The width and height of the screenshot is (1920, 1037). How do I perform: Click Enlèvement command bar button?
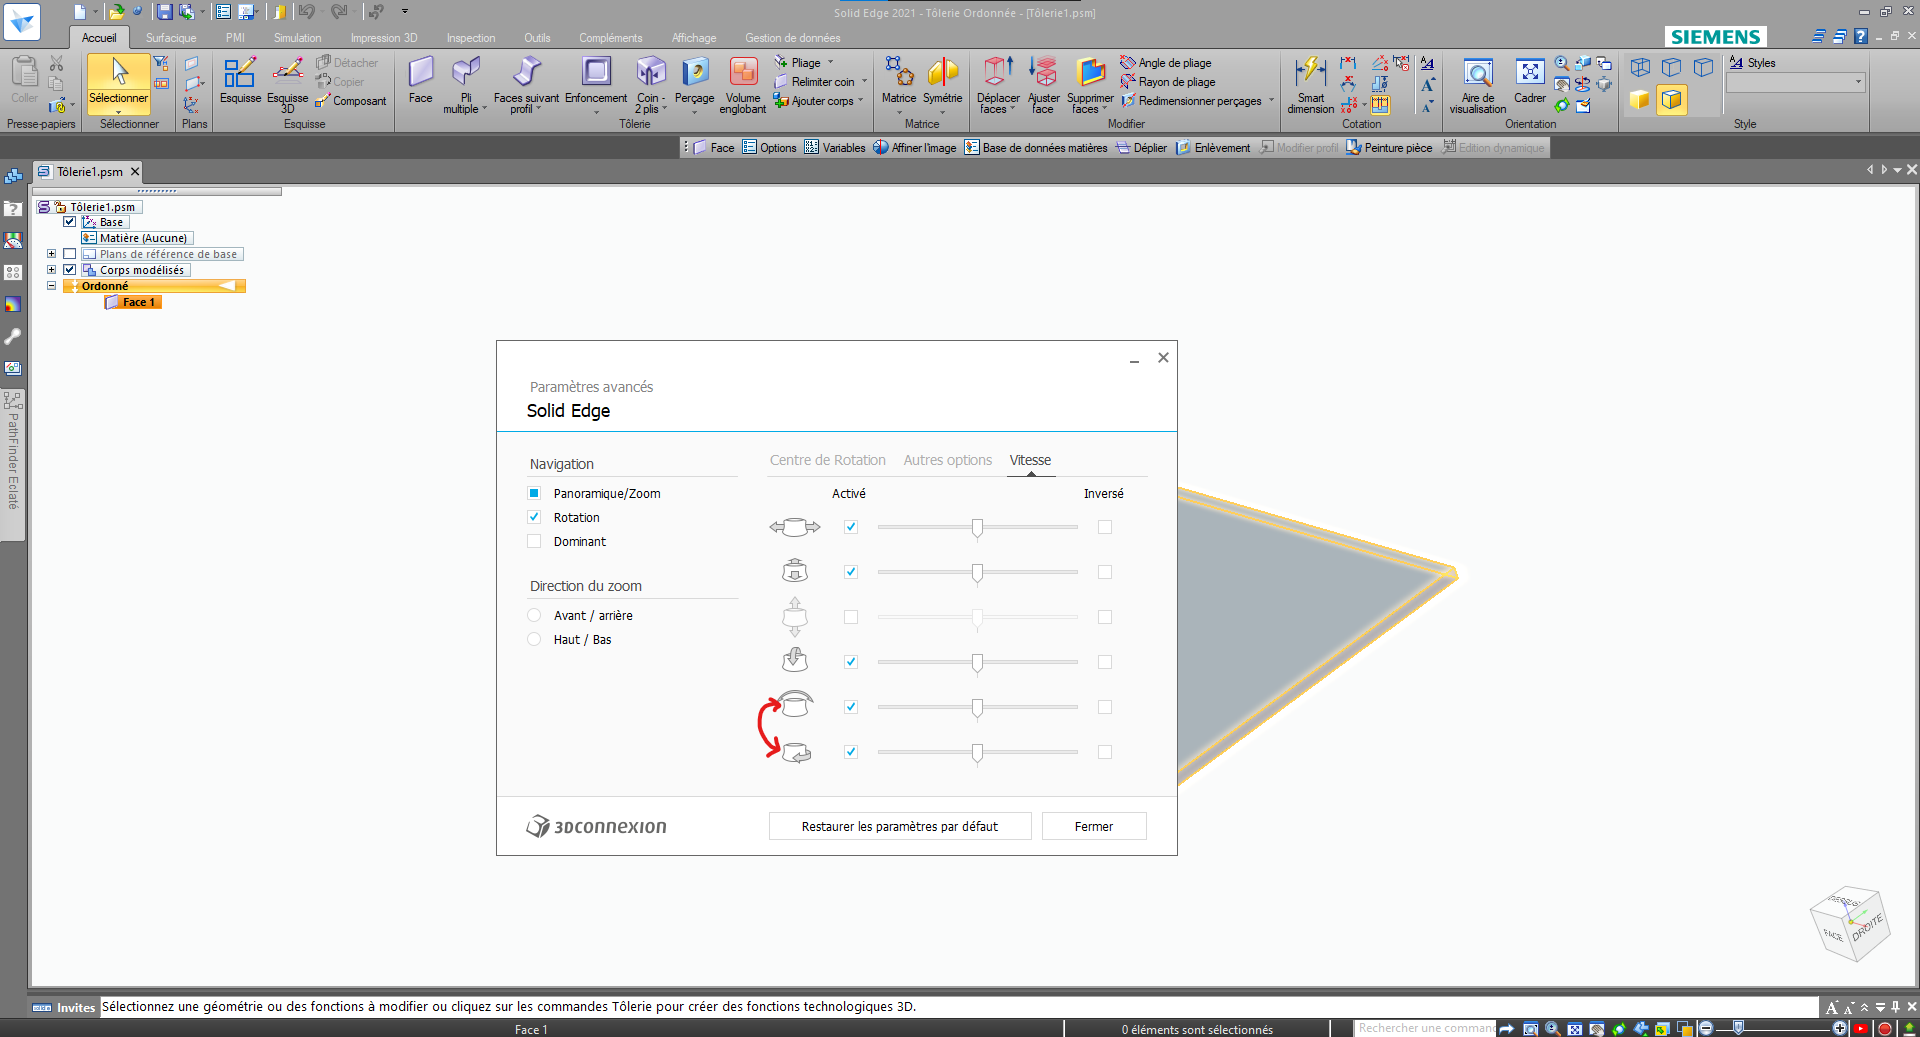pos(1213,148)
